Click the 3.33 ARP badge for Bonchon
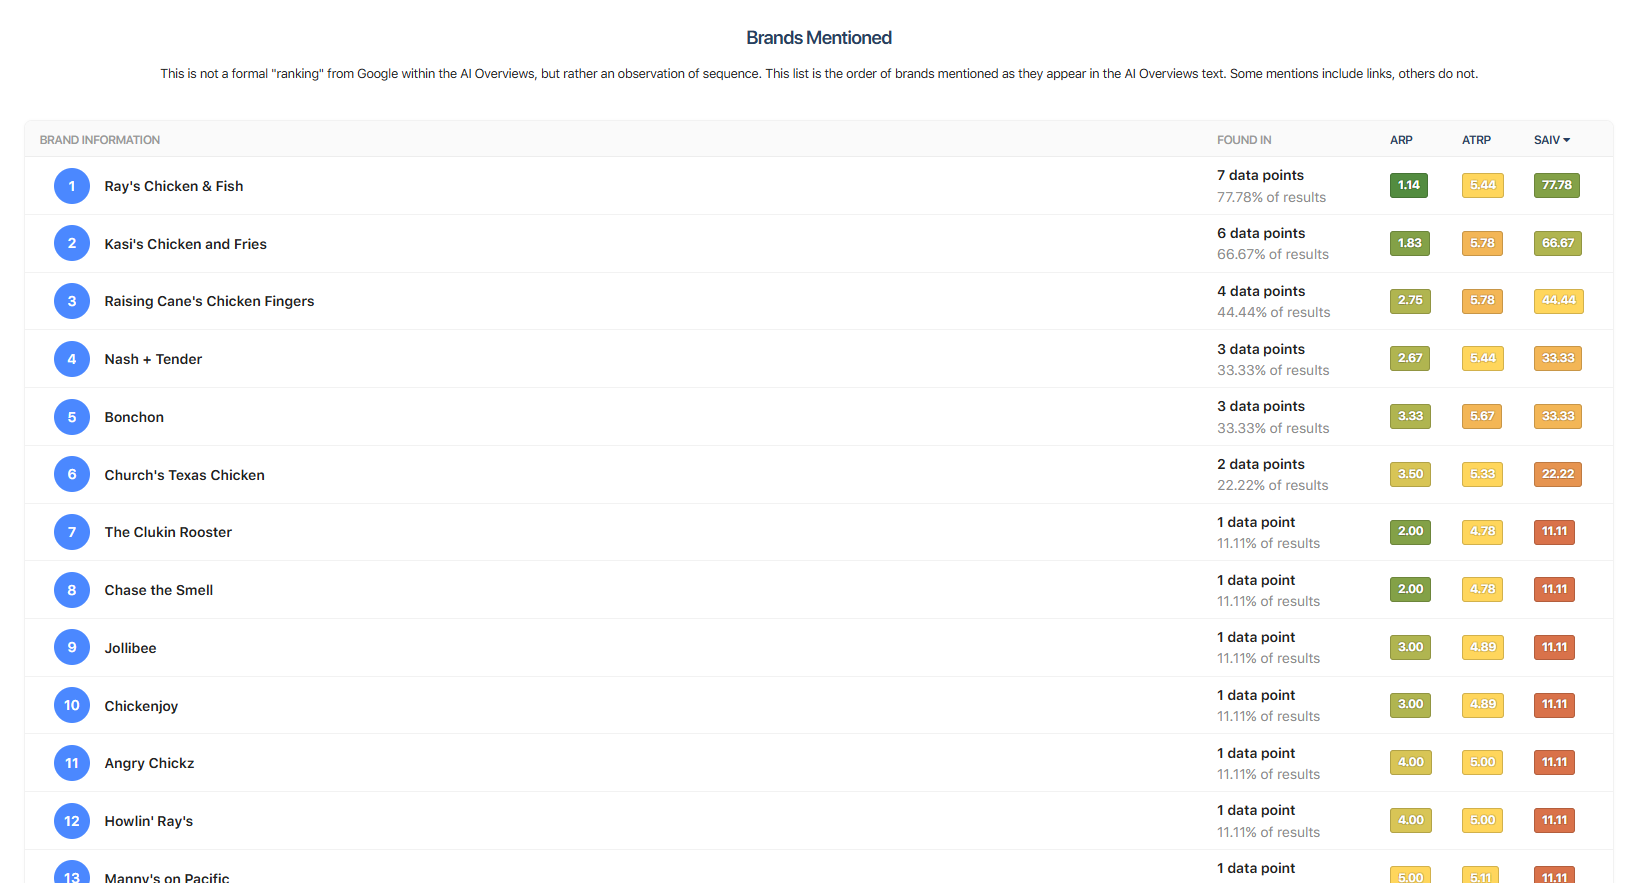This screenshot has width=1645, height=883. pos(1410,416)
